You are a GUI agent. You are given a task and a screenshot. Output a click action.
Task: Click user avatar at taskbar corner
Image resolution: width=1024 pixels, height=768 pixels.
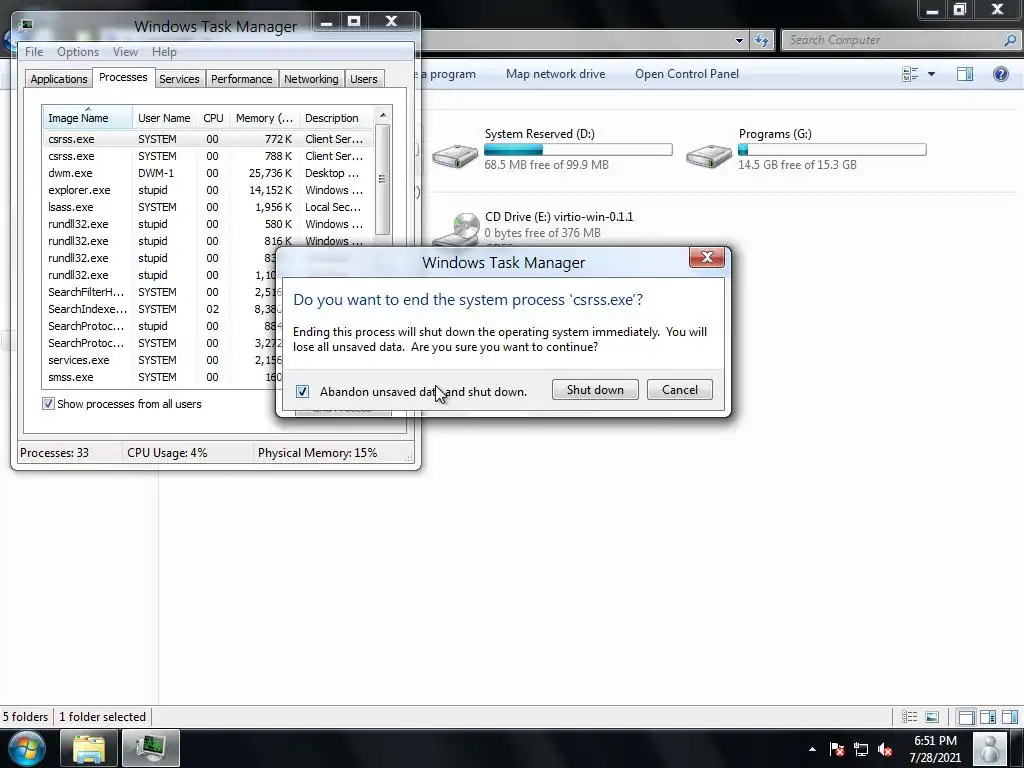pos(990,748)
